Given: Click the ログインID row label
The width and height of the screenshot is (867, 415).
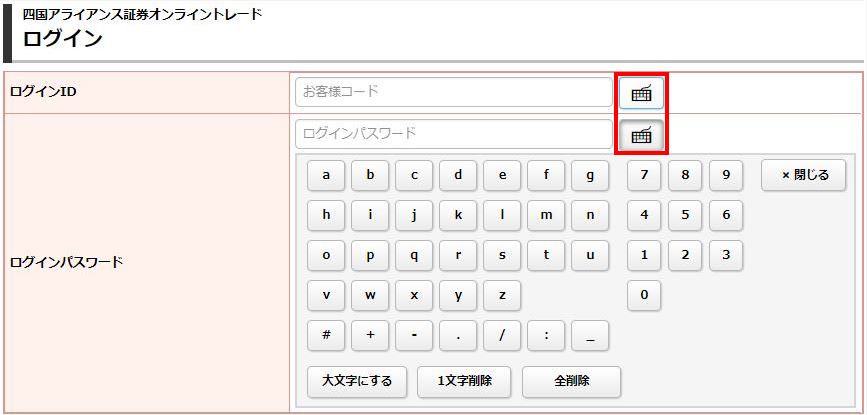Looking at the screenshot, I should [43, 92].
